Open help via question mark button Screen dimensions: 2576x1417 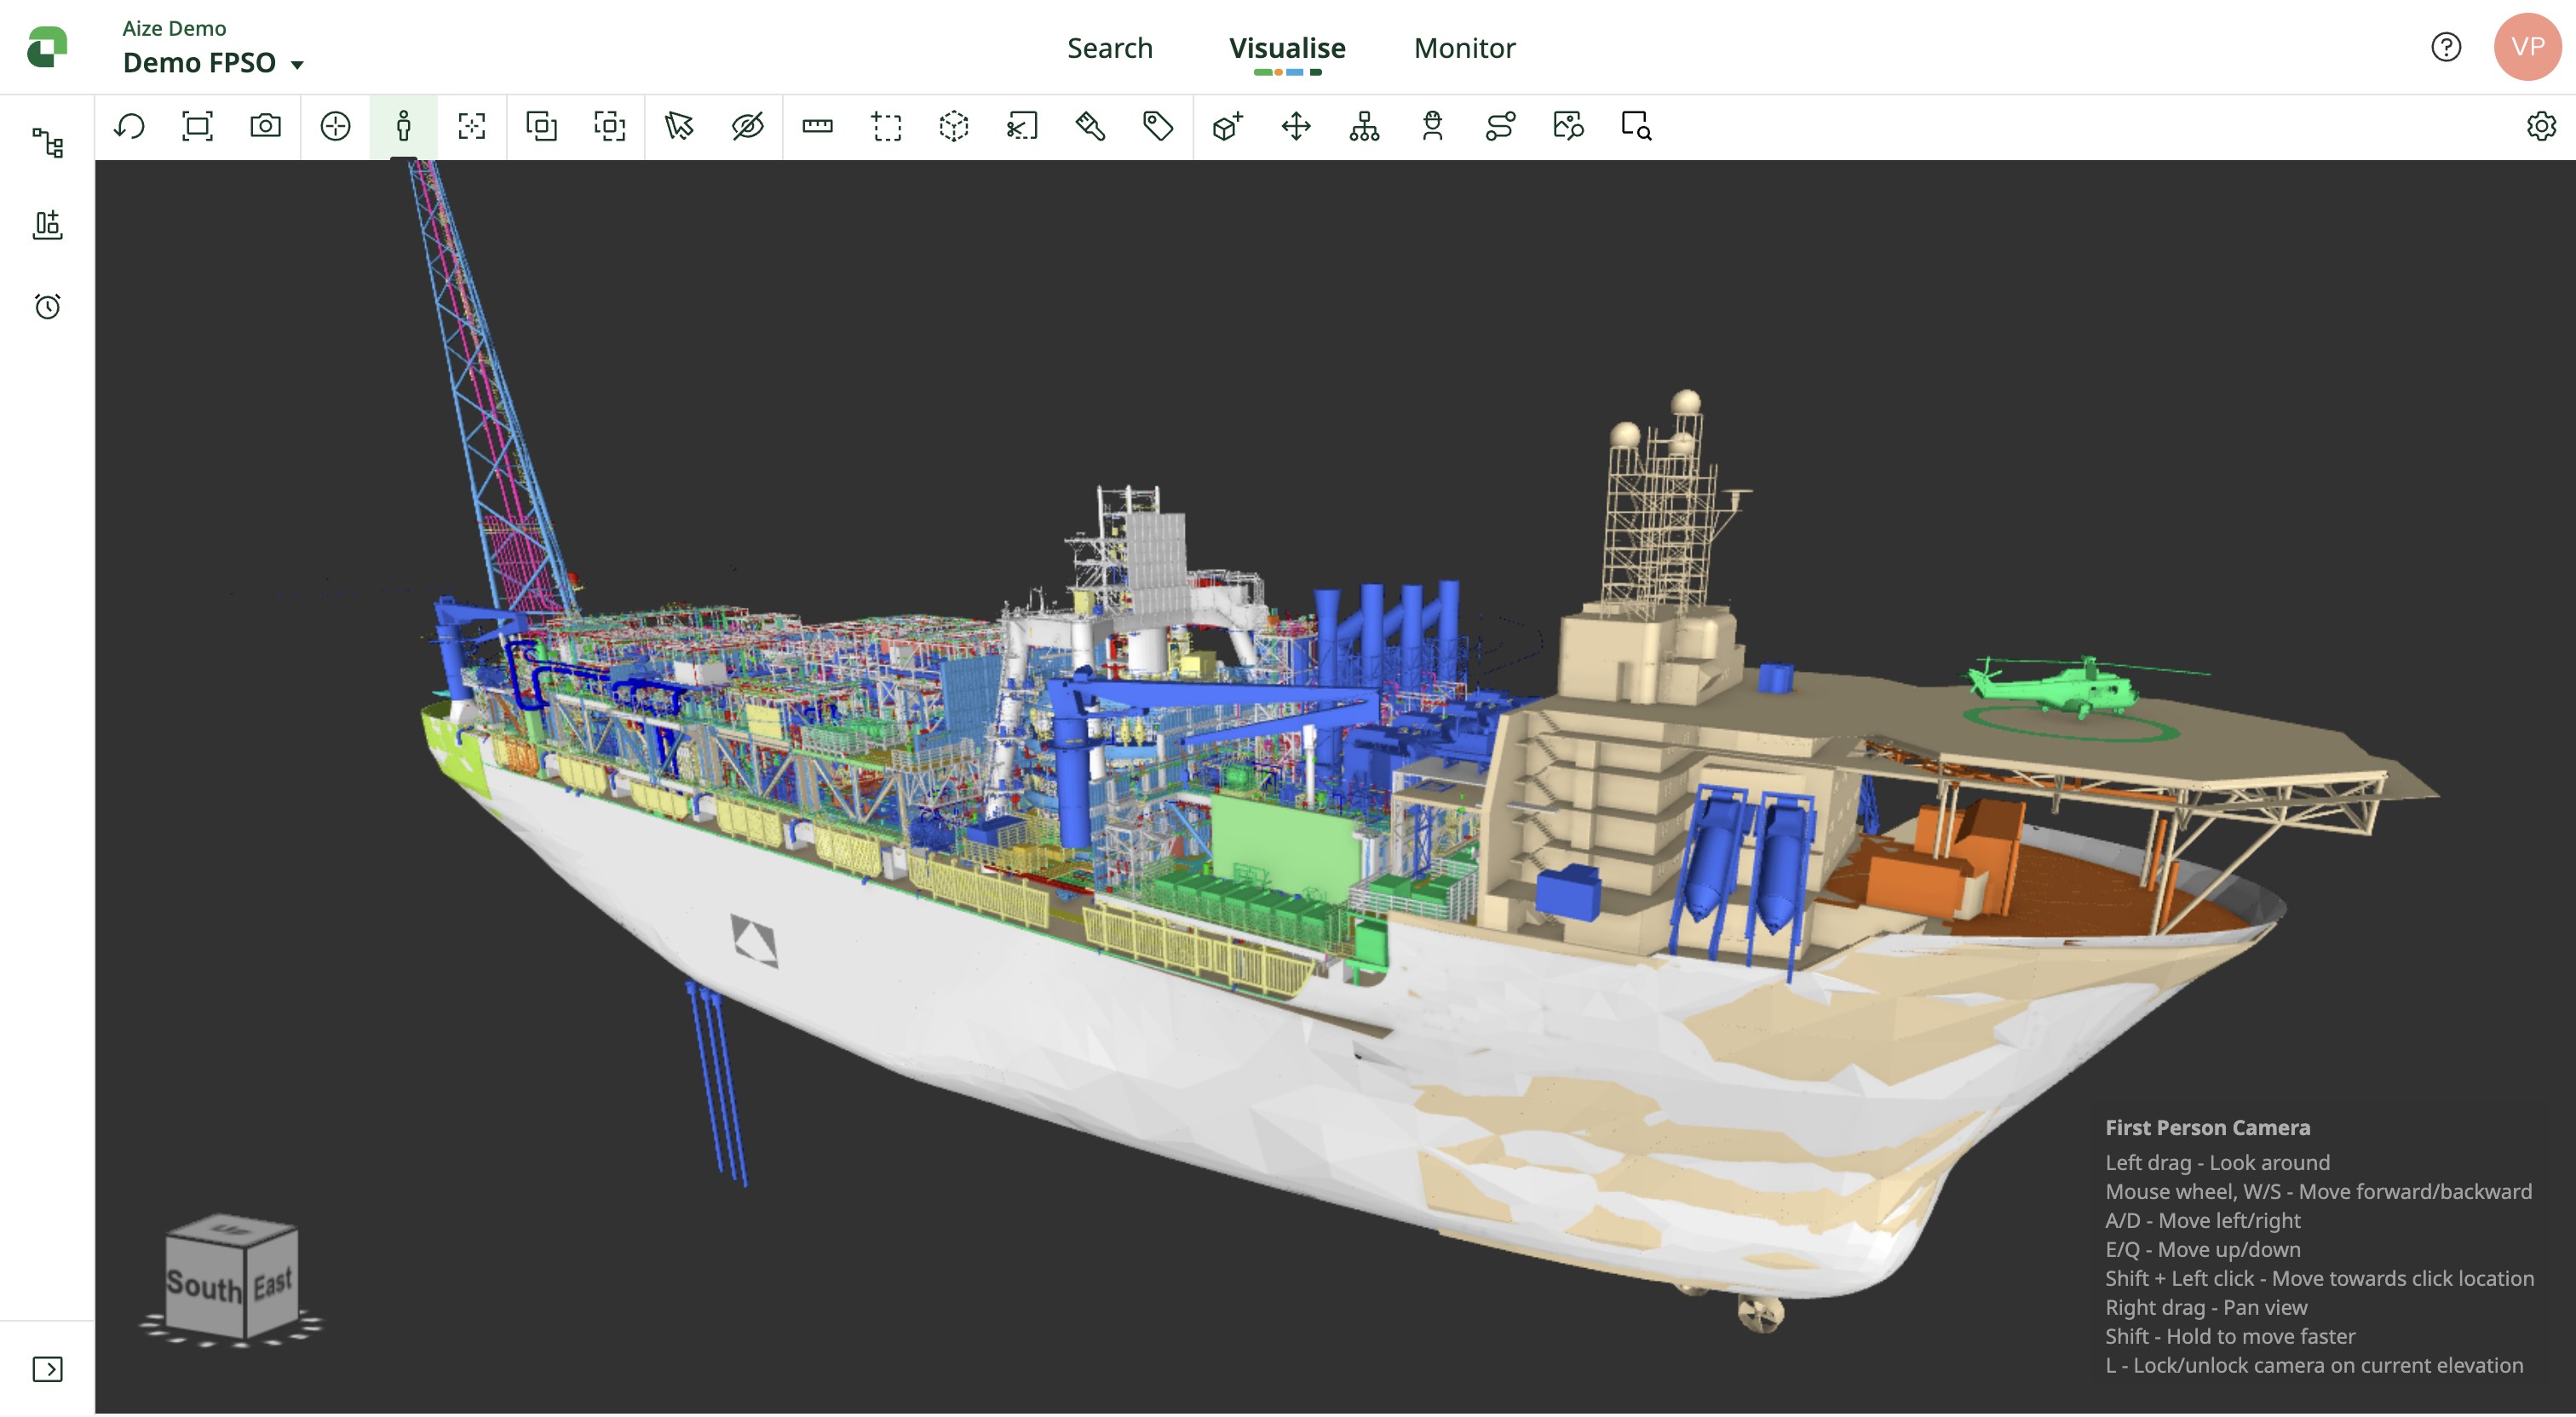click(x=2445, y=47)
